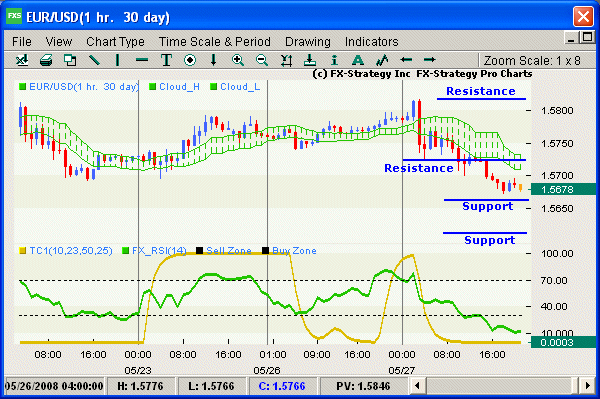Click the circle target marker tool
Image resolution: width=600 pixels, height=399 pixels.
[x=190, y=60]
